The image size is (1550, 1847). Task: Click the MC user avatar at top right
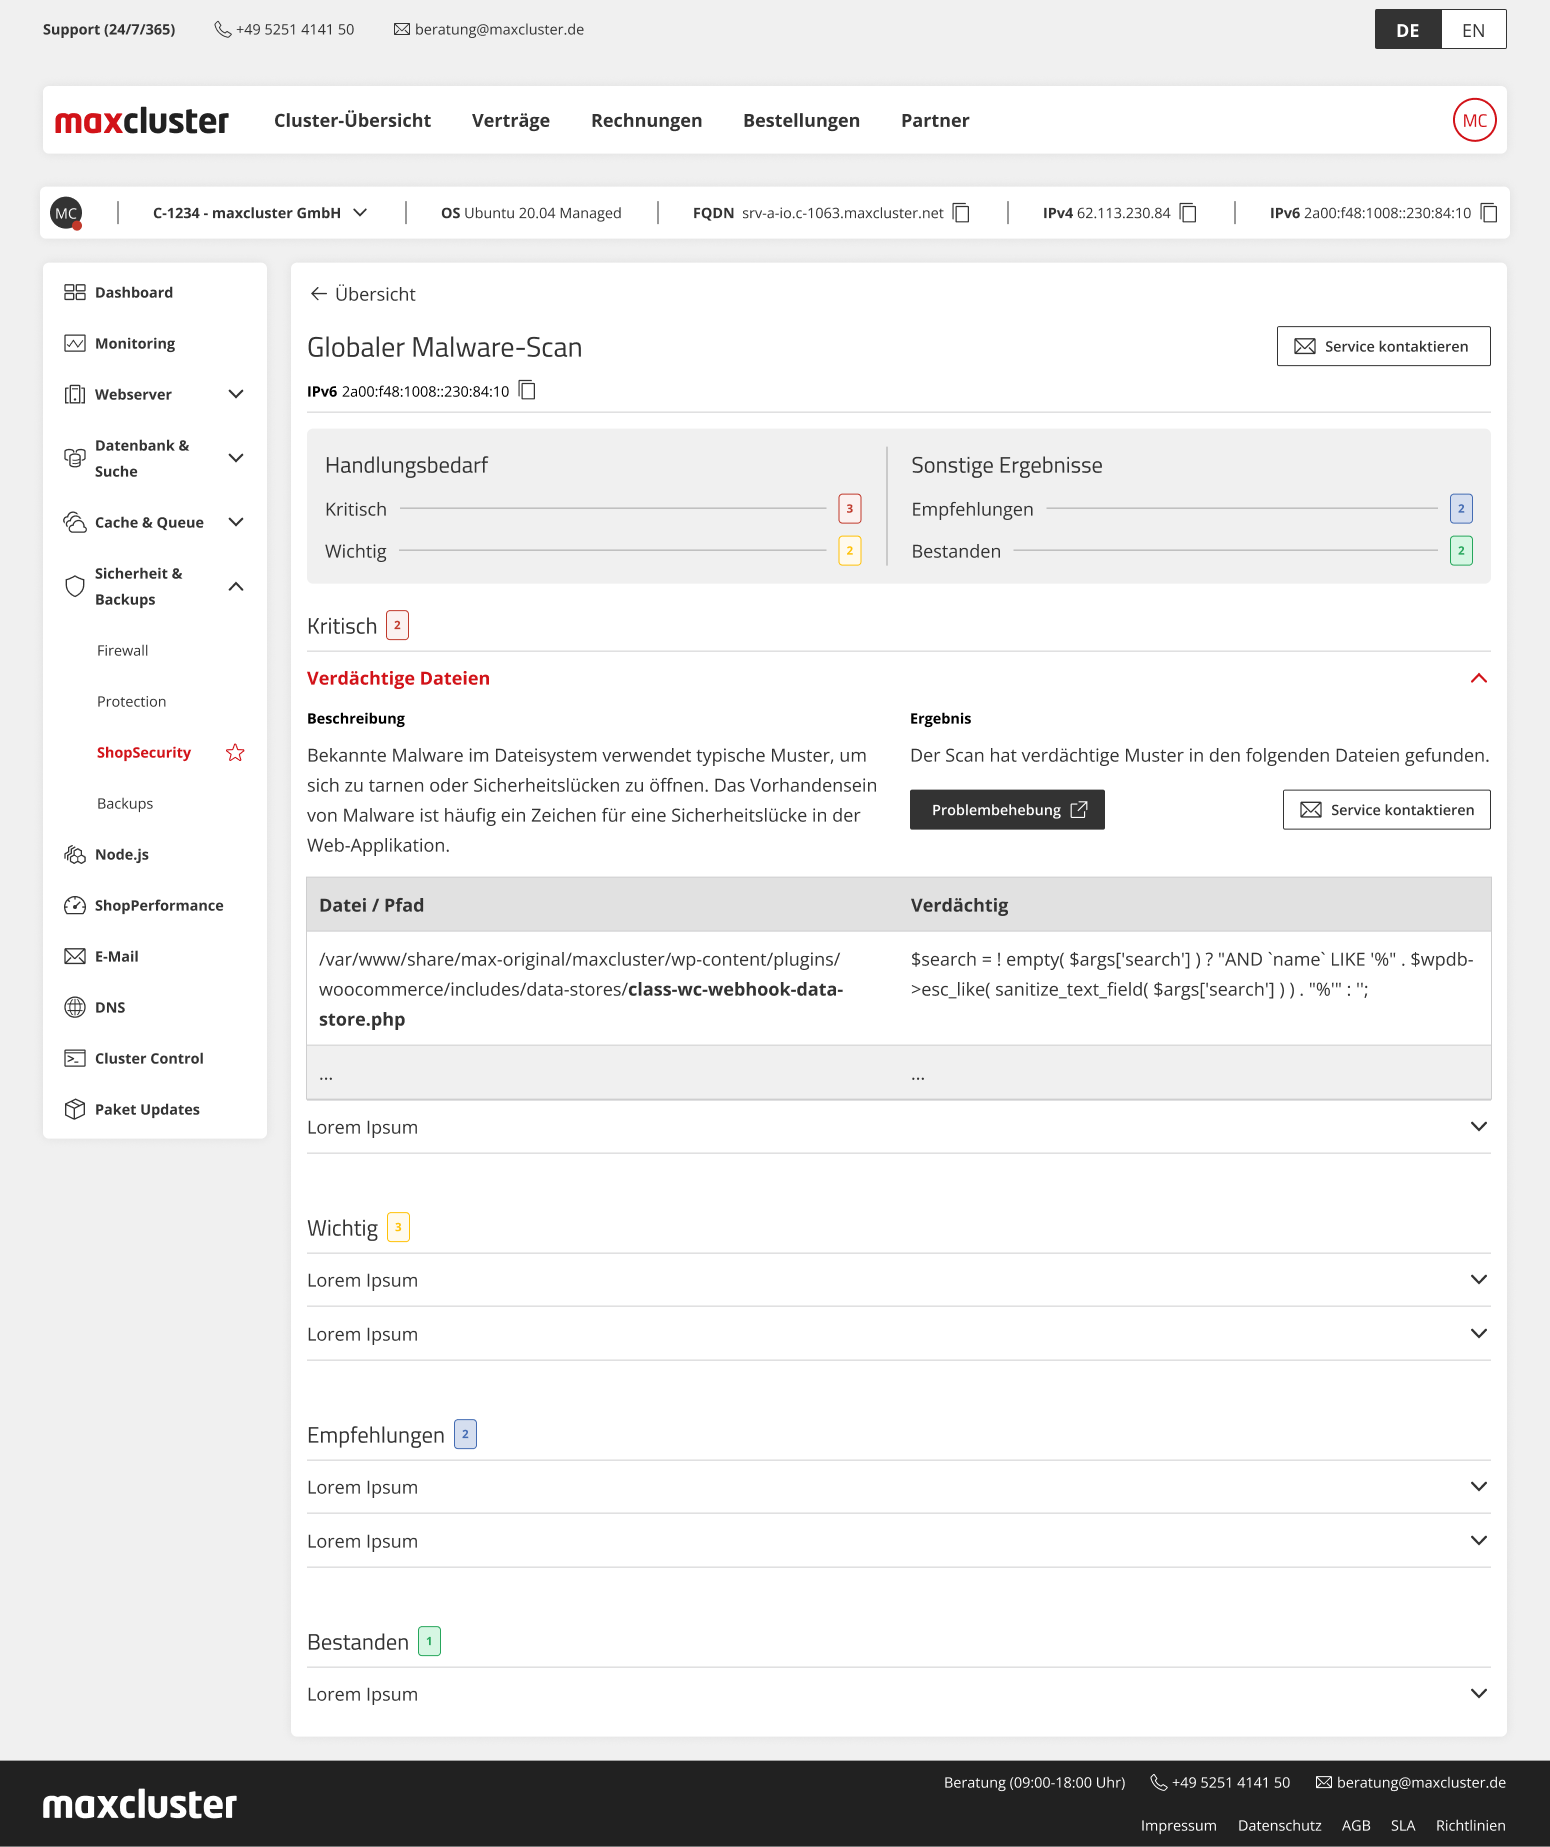coord(1474,120)
